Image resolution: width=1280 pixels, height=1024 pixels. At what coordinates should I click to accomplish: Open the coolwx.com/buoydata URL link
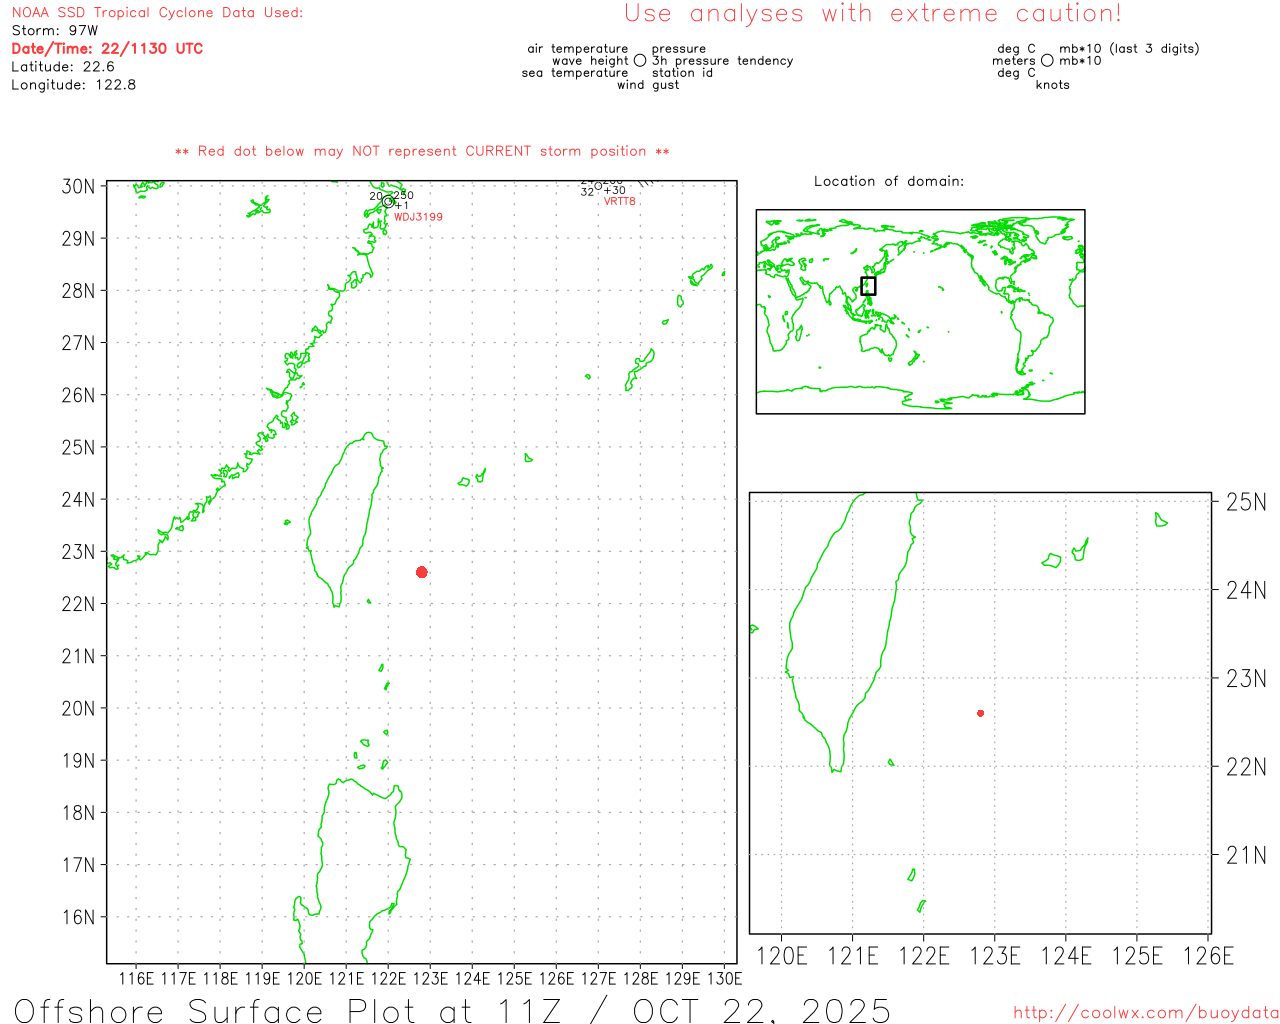1145,1013
